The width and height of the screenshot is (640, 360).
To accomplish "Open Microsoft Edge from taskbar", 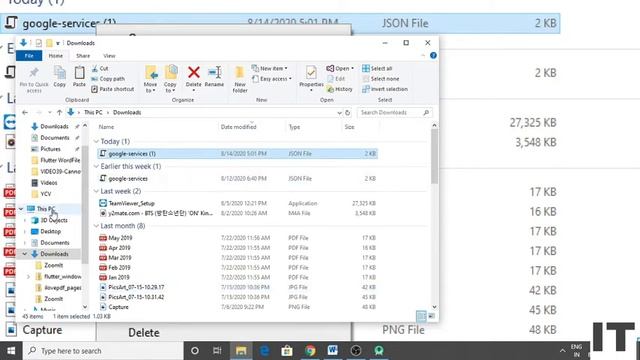I will 264,351.
